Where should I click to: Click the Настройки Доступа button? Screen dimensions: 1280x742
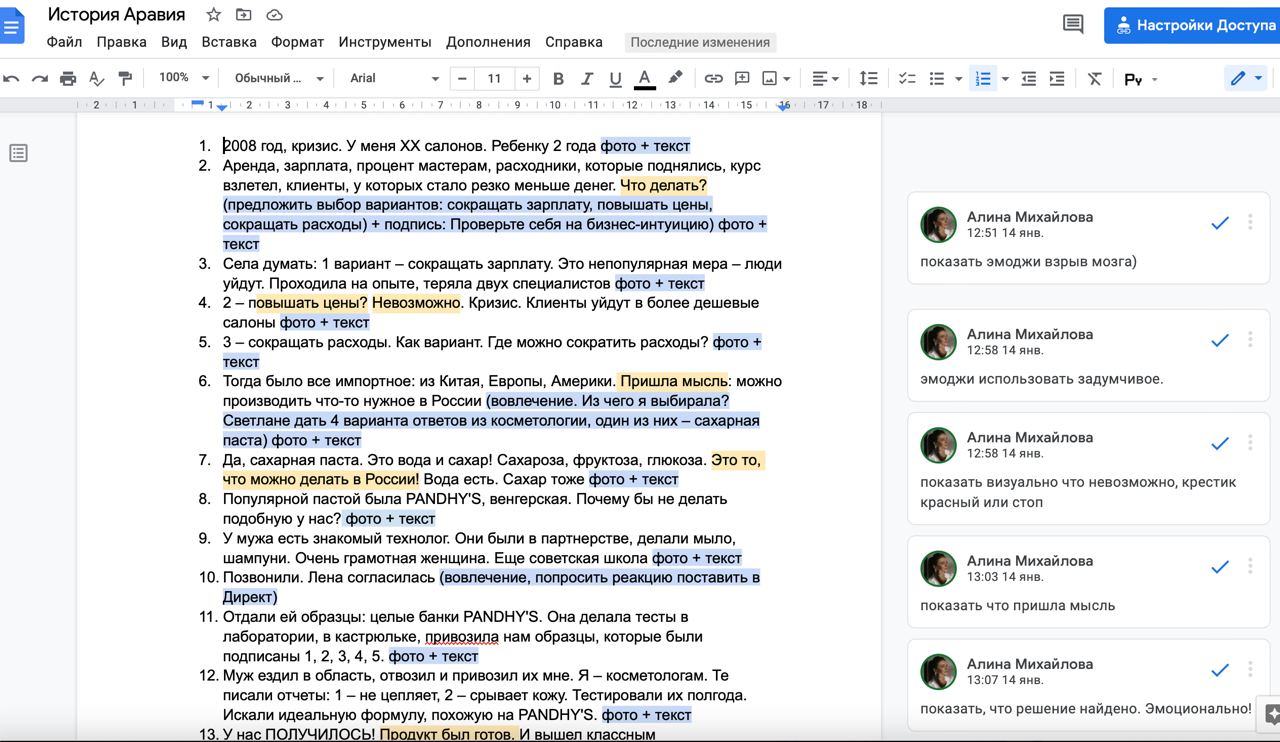[x=1192, y=25]
